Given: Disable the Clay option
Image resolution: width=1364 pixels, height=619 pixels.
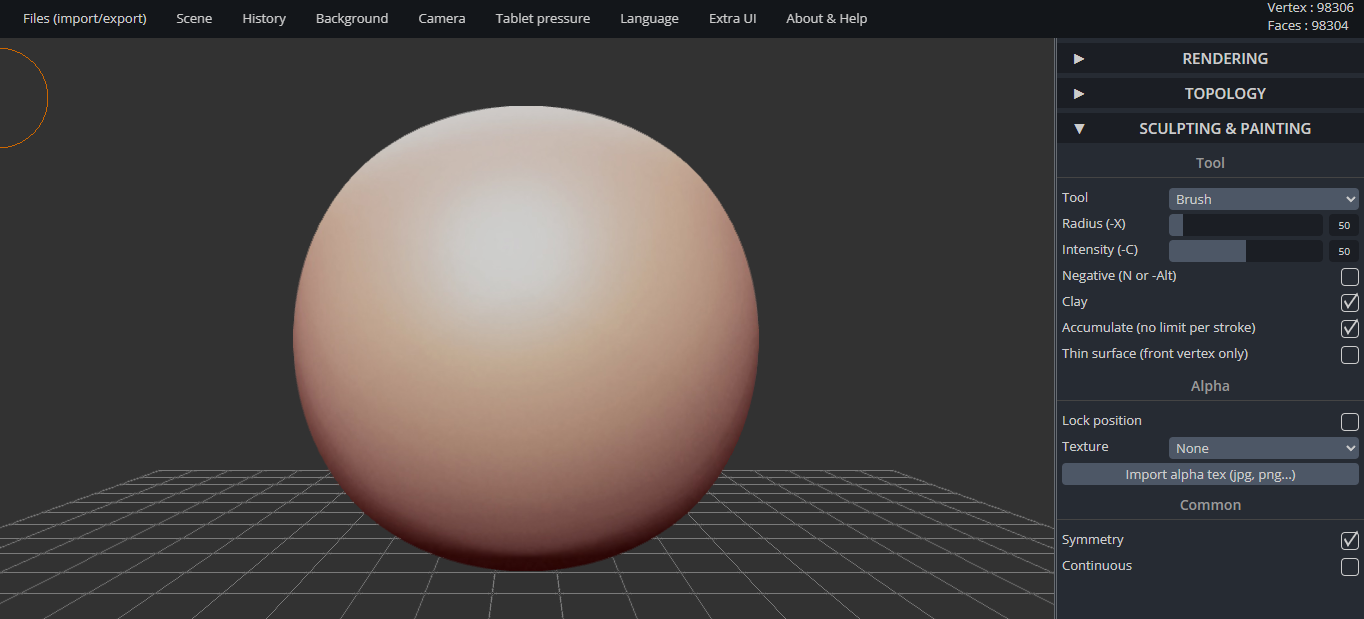Looking at the screenshot, I should pyautogui.click(x=1349, y=302).
